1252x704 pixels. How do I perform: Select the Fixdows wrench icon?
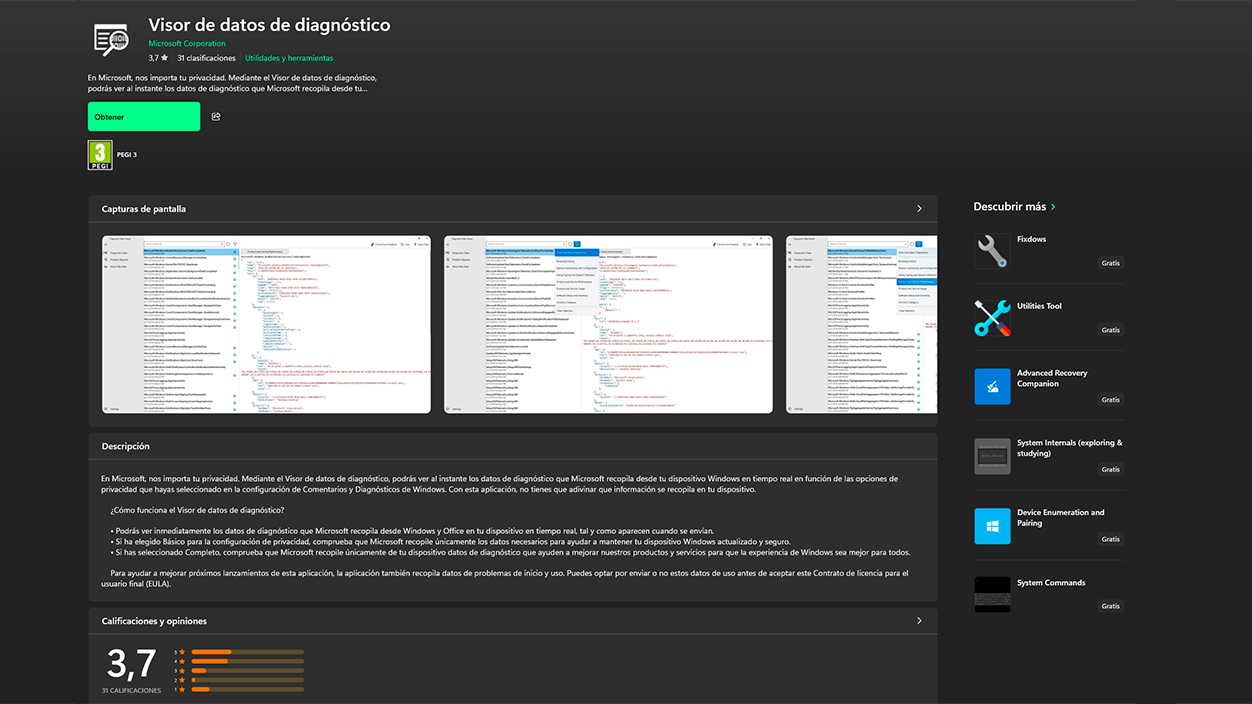(x=991, y=250)
